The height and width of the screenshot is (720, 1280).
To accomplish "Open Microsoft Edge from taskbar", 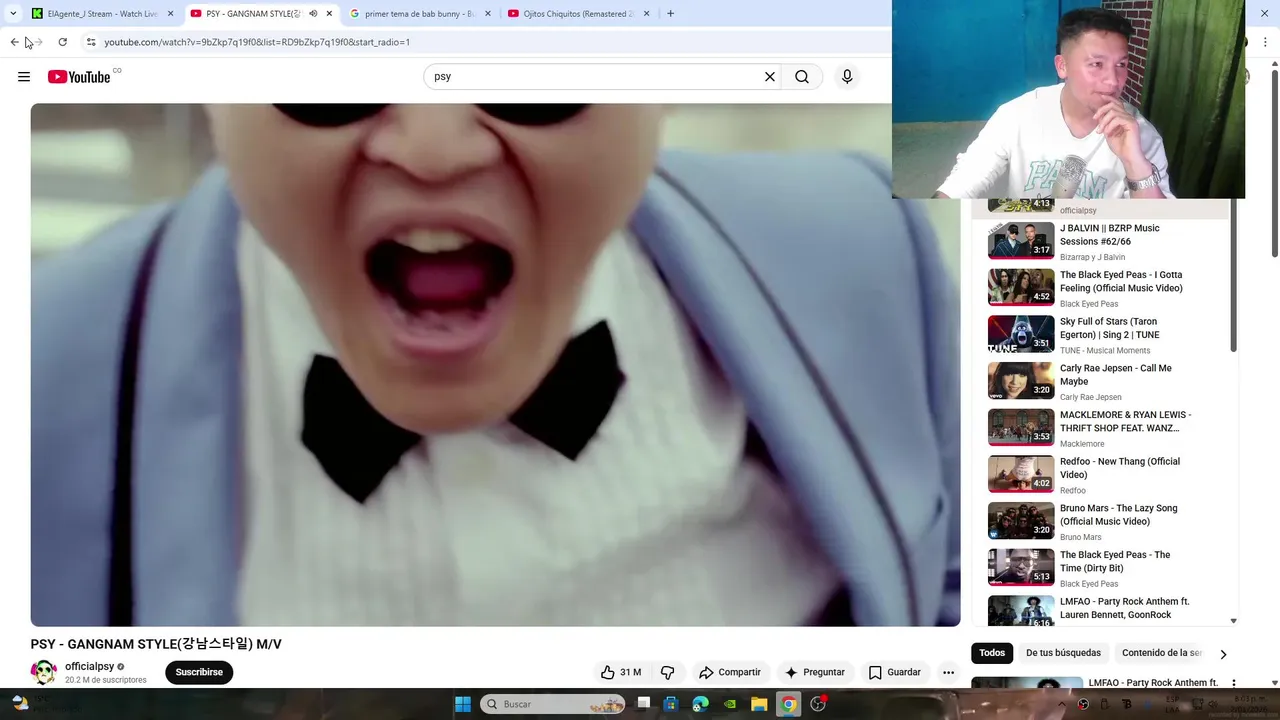I will click(x=700, y=704).
